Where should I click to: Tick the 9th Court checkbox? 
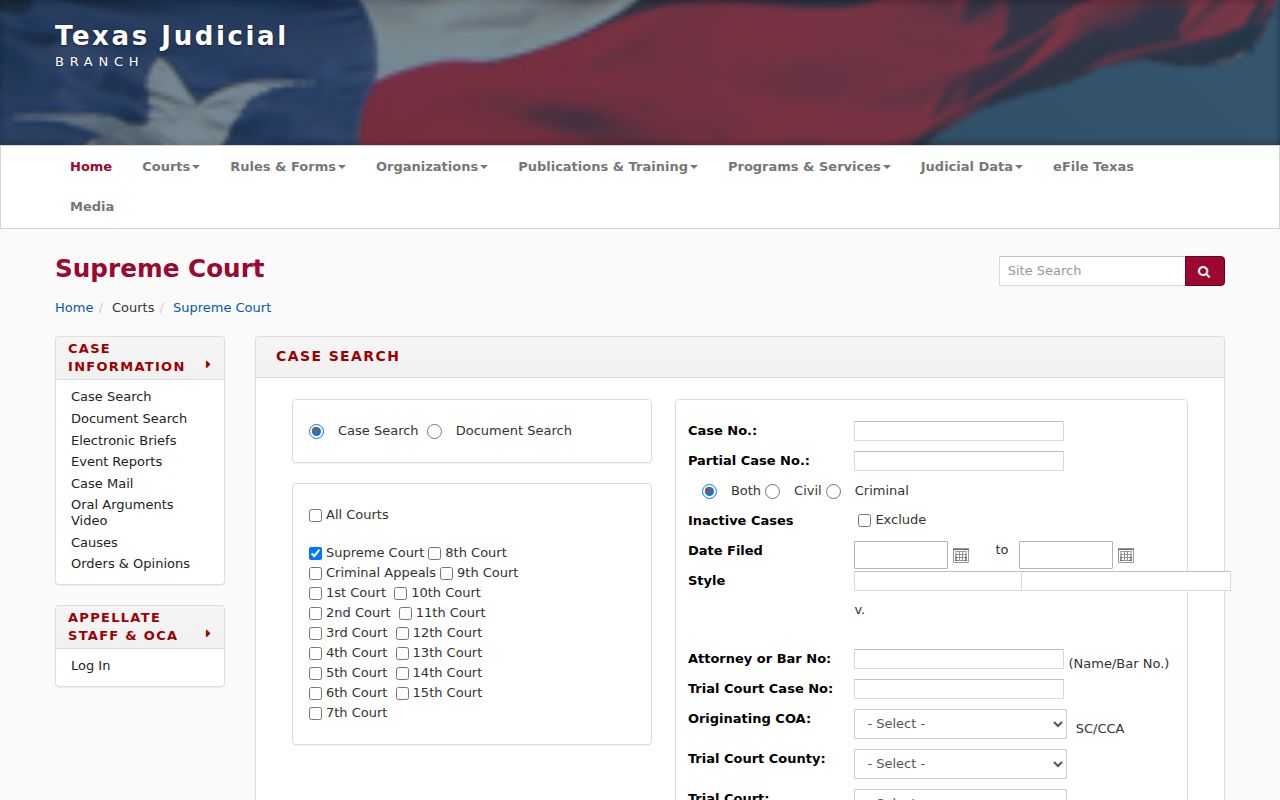click(446, 573)
